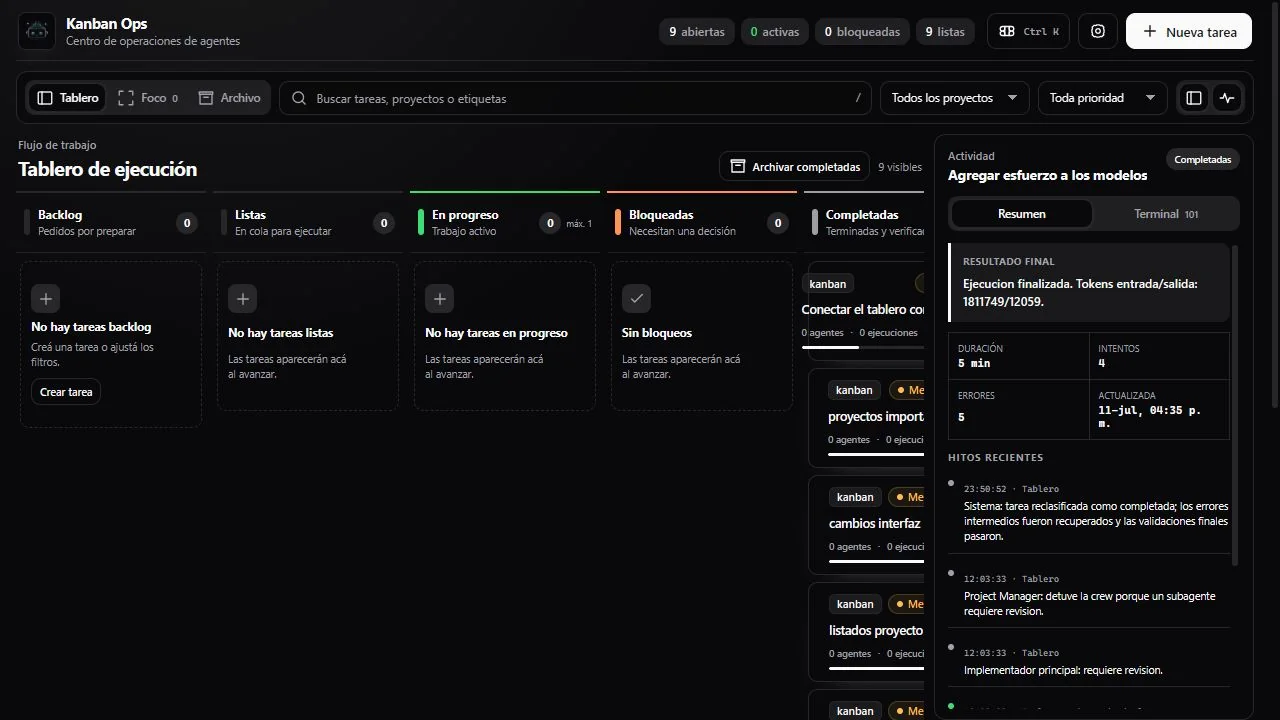Click Crear tarea in the Backlog column

pos(66,392)
